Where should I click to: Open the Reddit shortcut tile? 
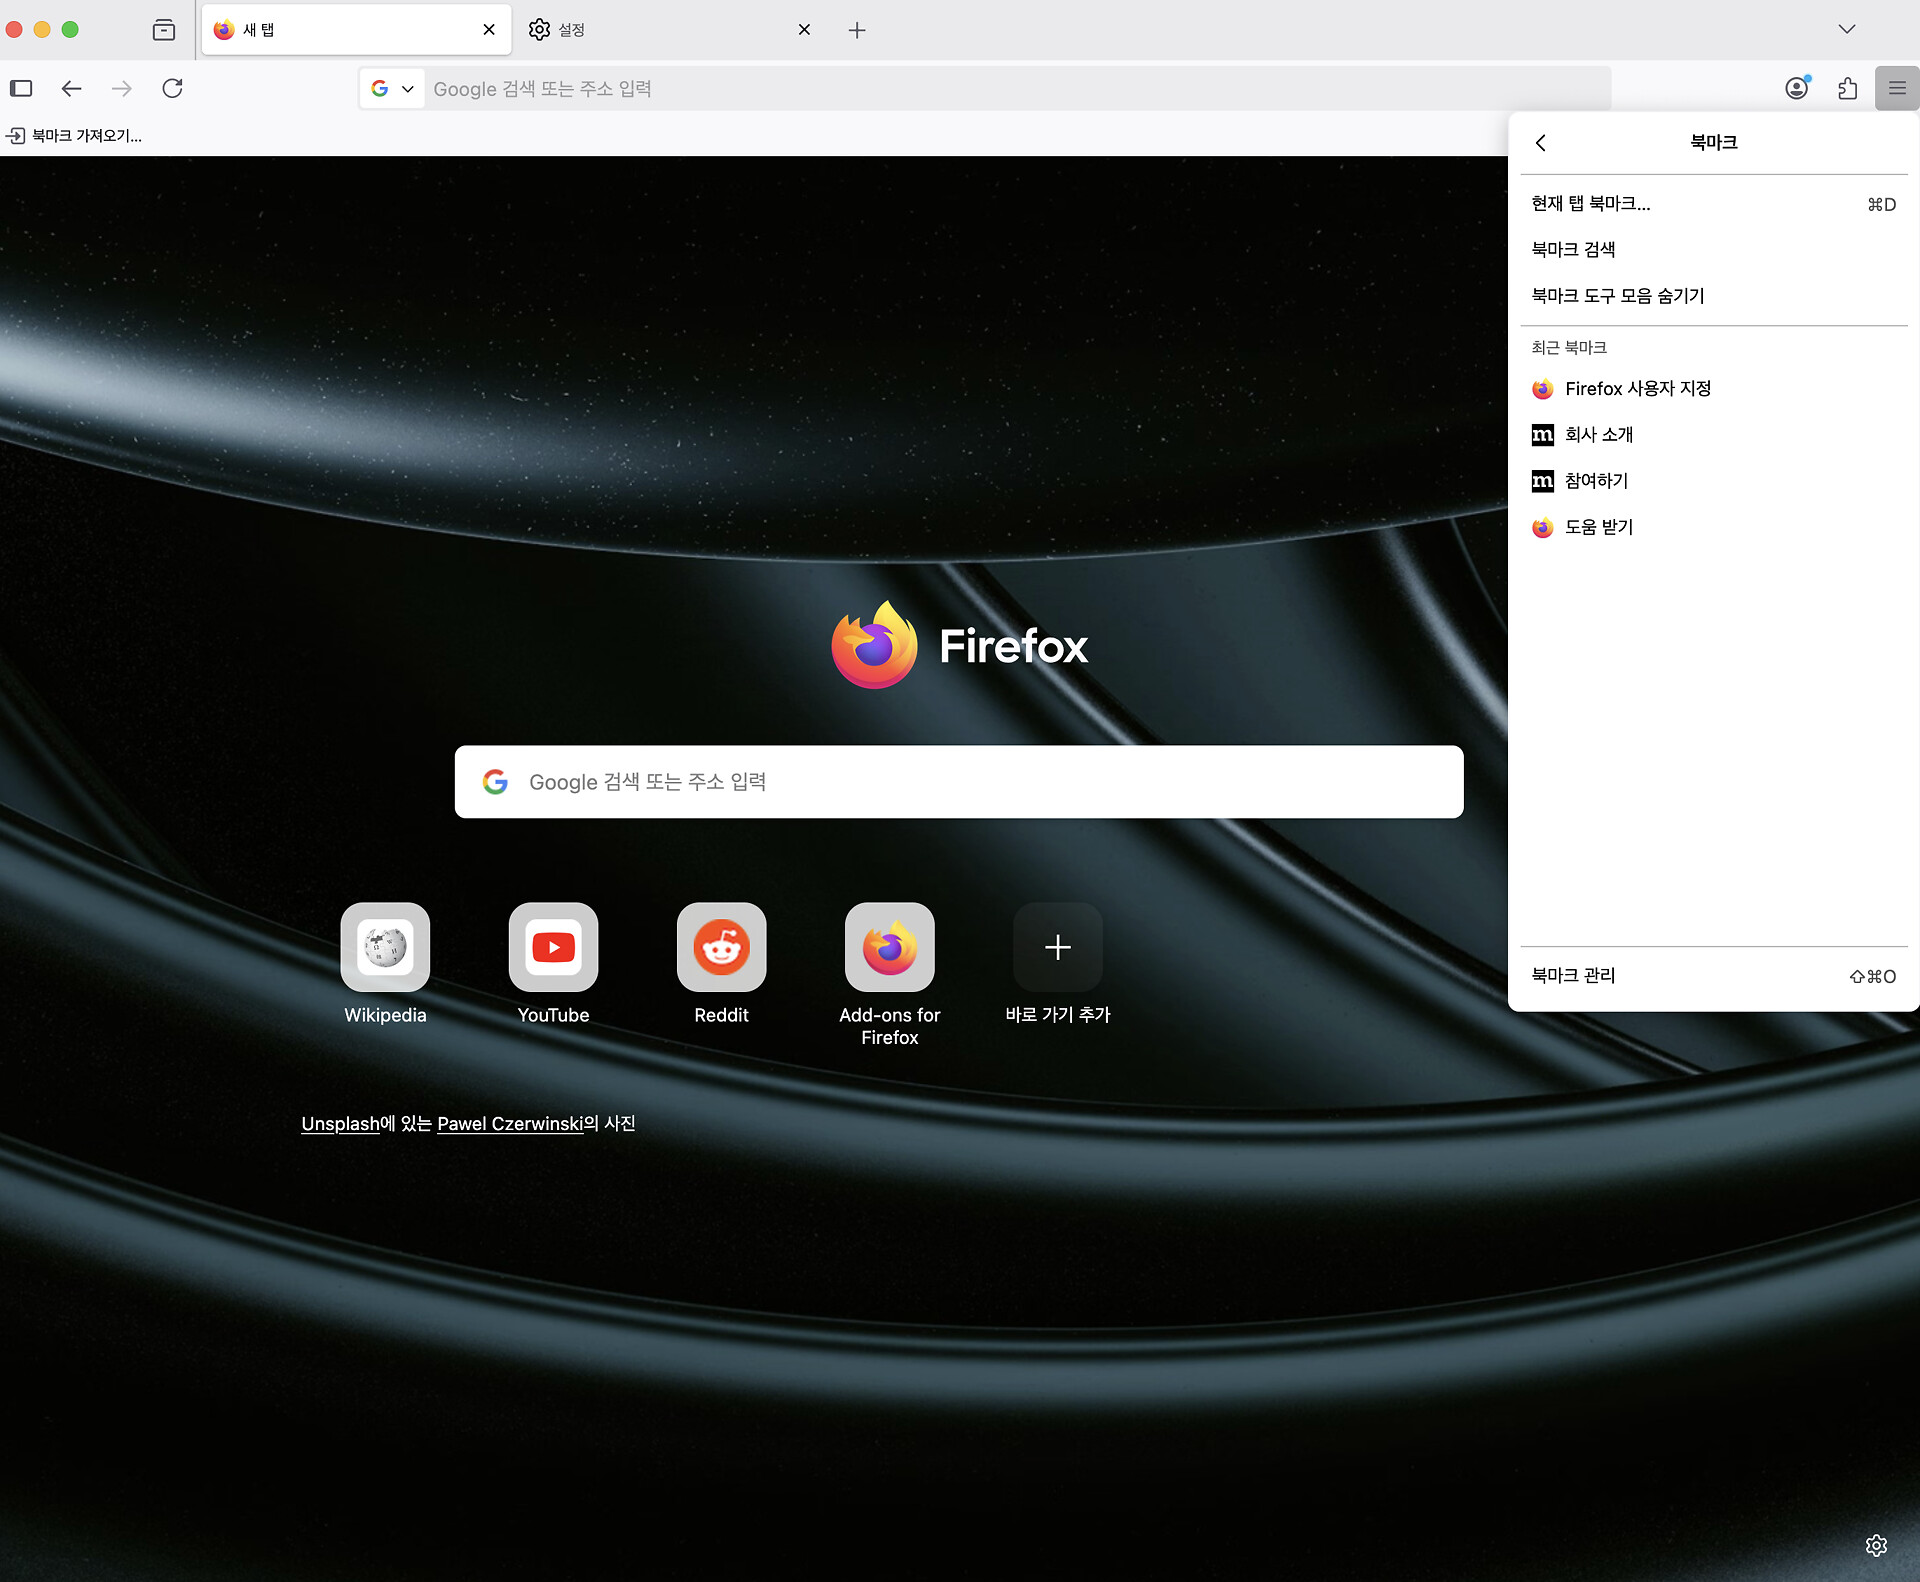click(721, 947)
